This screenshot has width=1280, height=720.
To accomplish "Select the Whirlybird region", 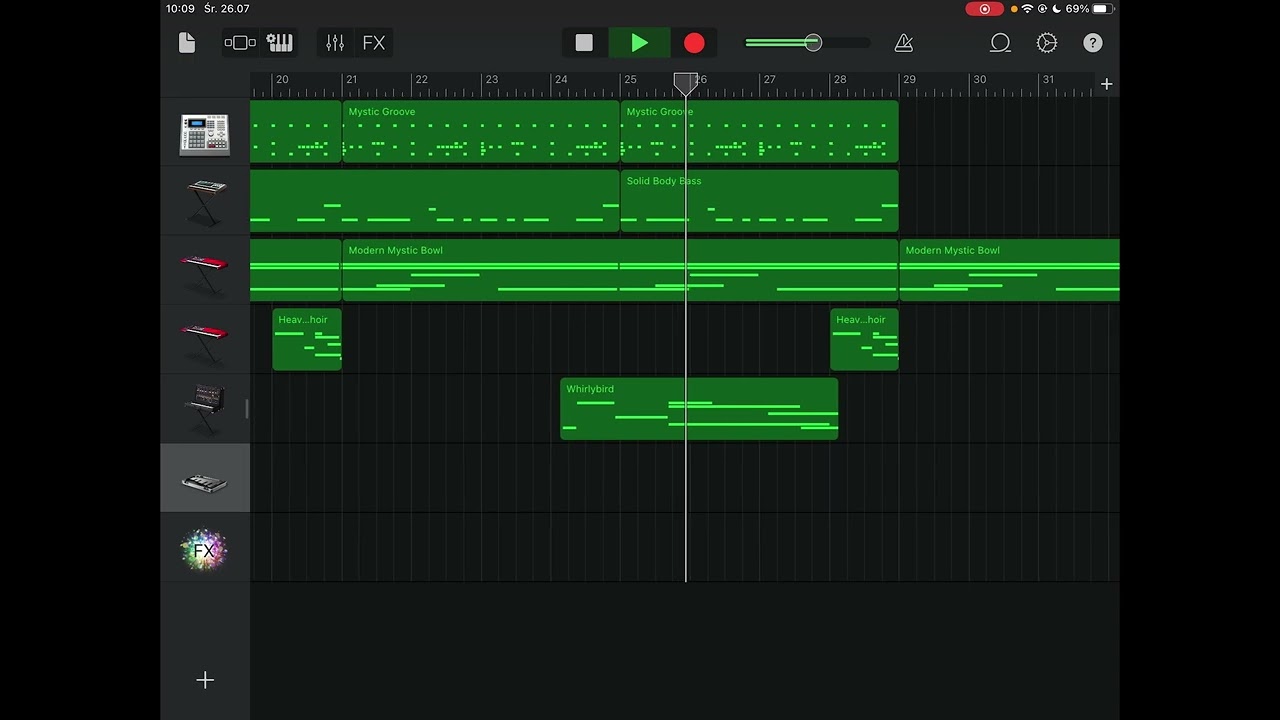I will tap(699, 409).
